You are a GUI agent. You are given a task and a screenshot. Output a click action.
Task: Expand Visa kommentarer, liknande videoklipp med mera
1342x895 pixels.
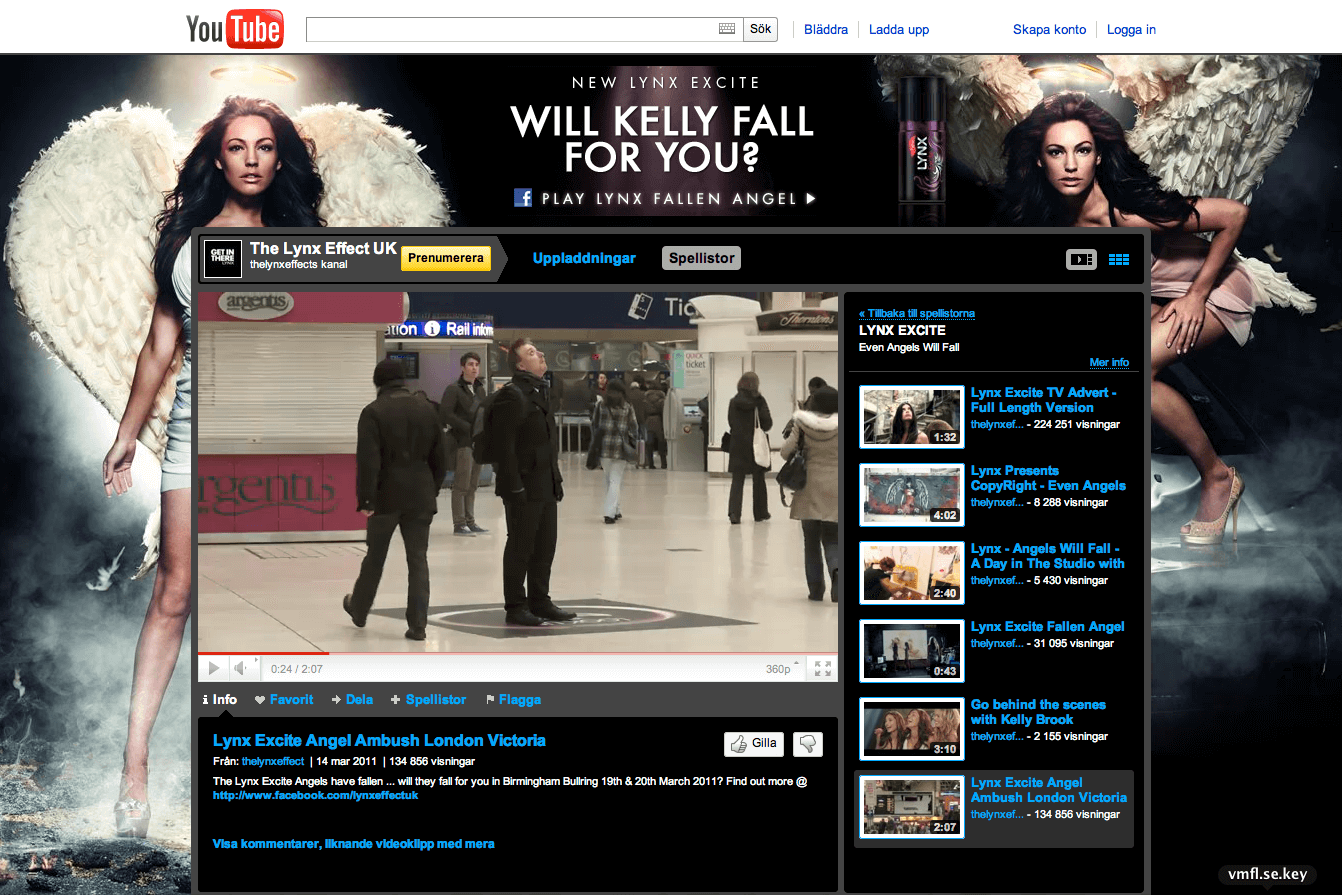click(x=353, y=844)
